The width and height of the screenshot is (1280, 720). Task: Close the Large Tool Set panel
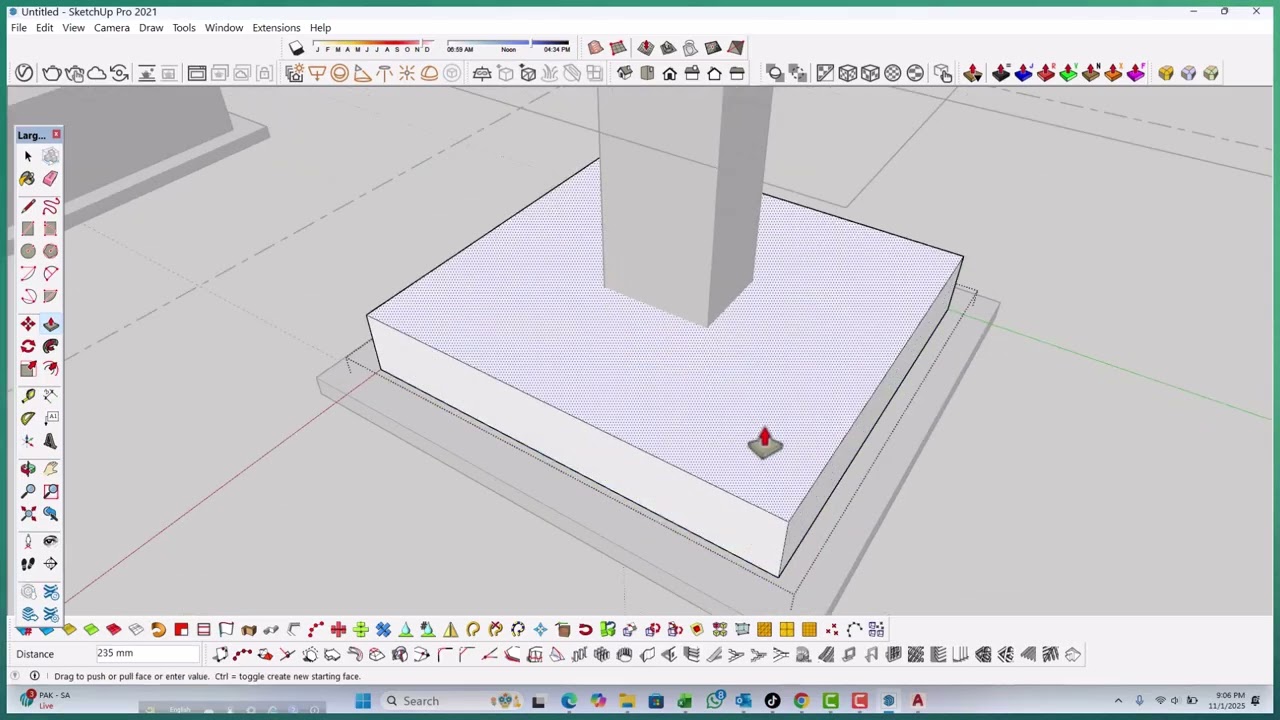click(56, 135)
